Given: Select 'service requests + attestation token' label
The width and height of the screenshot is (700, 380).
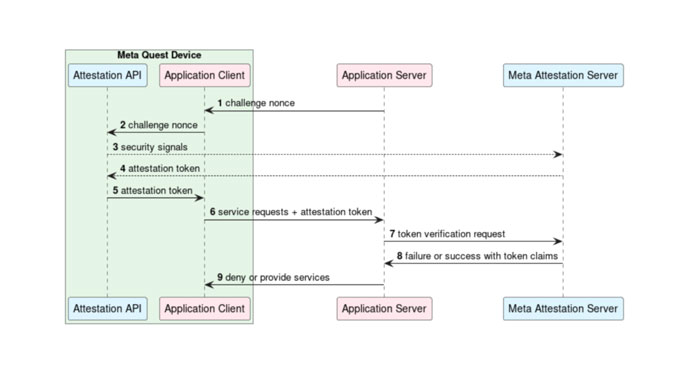Looking at the screenshot, I should tap(295, 212).
